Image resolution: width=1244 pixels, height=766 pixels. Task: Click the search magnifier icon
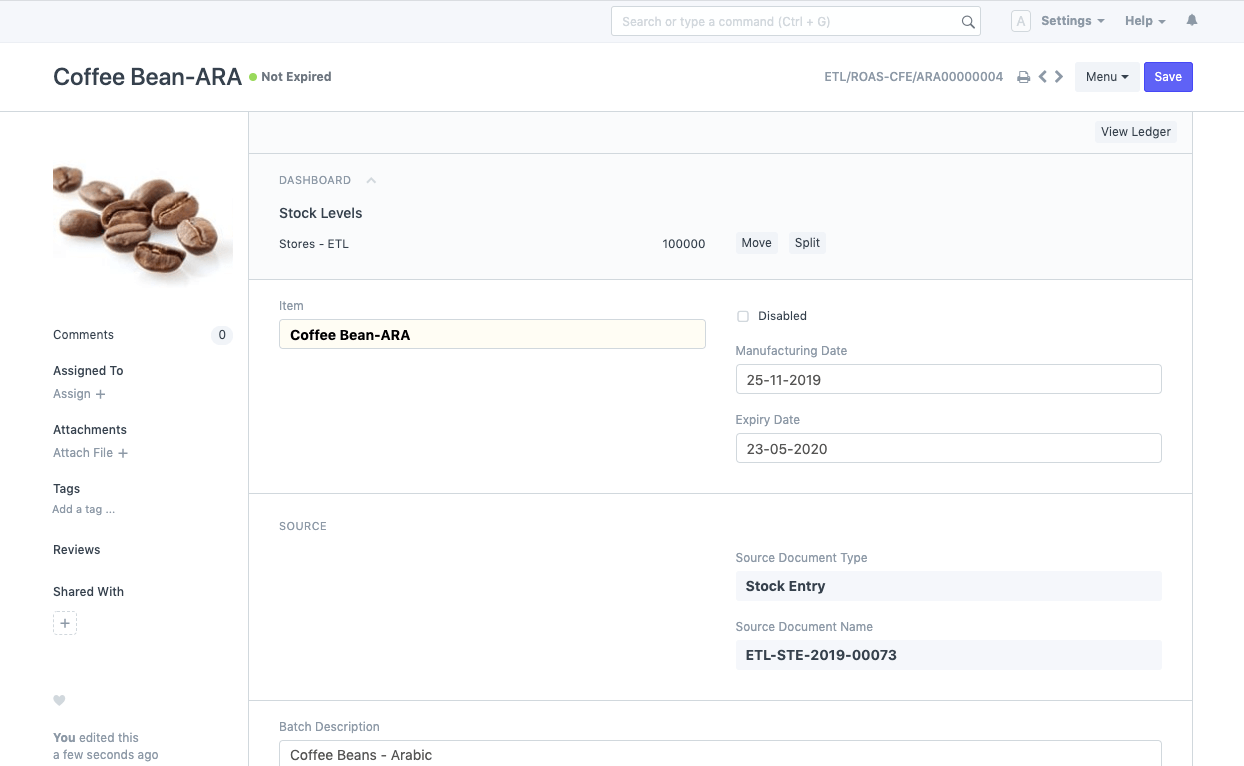click(967, 22)
